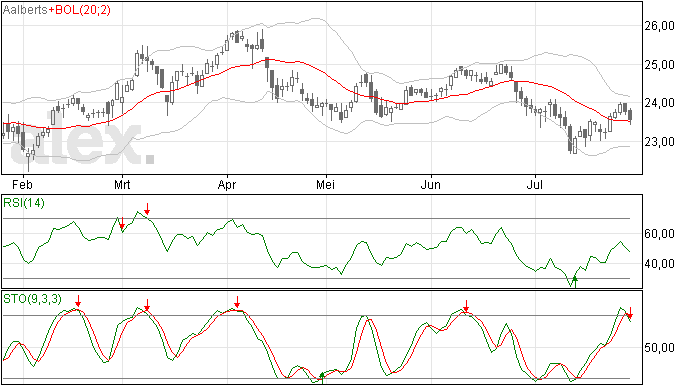690x387 pixels.
Task: Click the Jun month label
Action: coord(430,184)
